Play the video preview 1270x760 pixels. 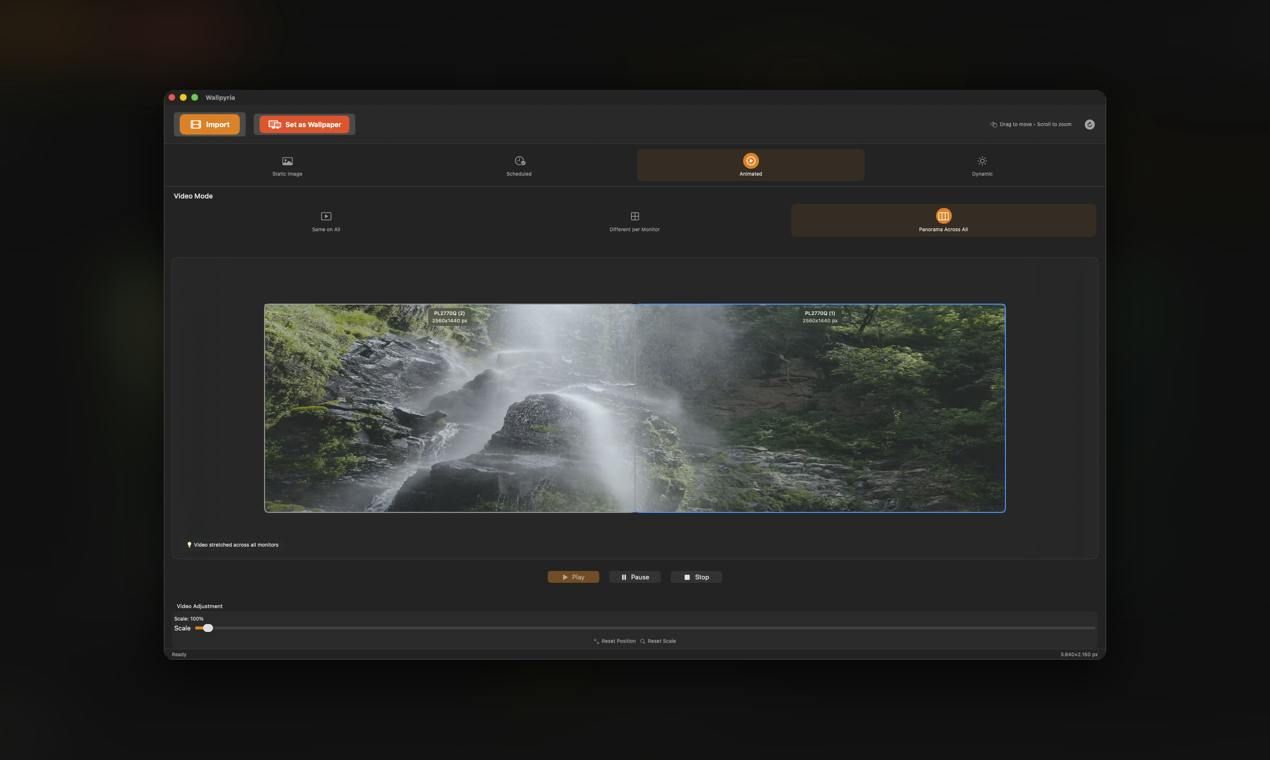click(x=573, y=577)
